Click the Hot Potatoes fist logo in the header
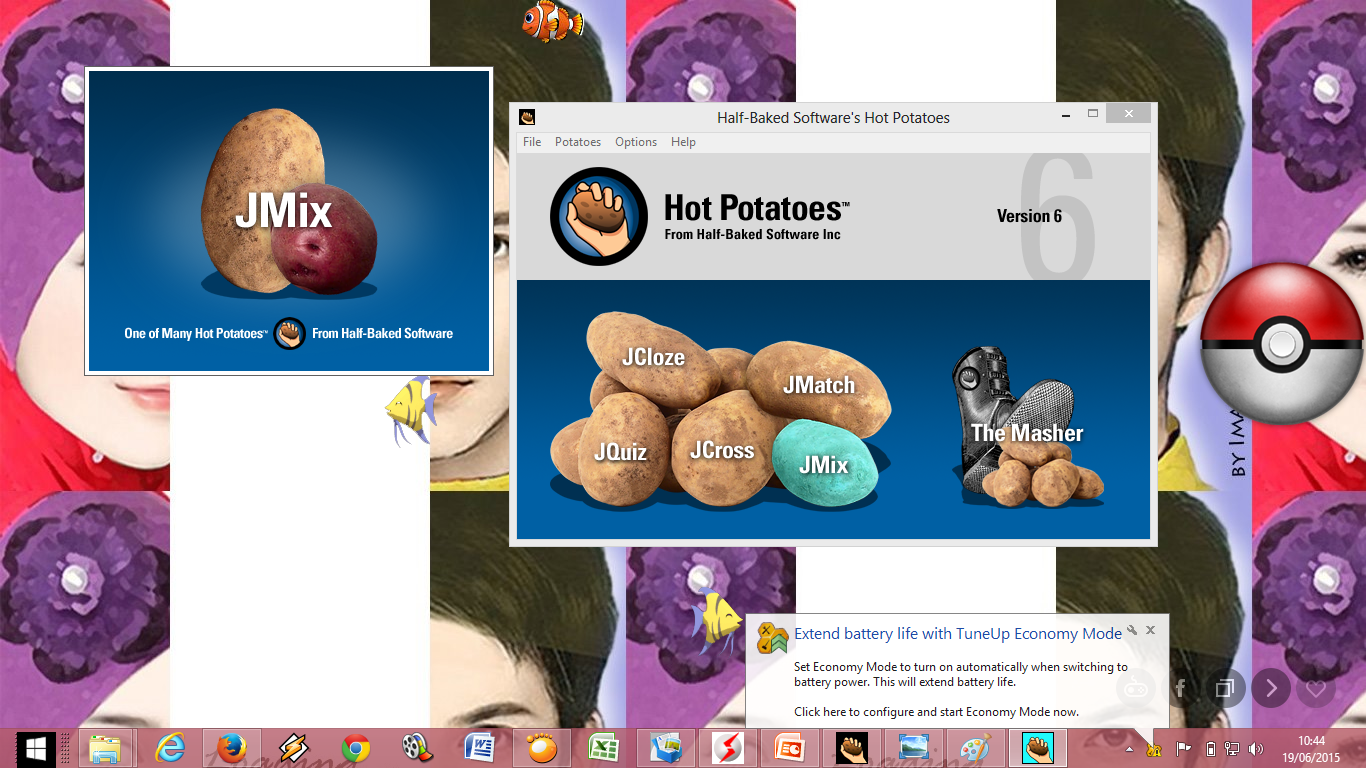1366x768 pixels. [599, 216]
